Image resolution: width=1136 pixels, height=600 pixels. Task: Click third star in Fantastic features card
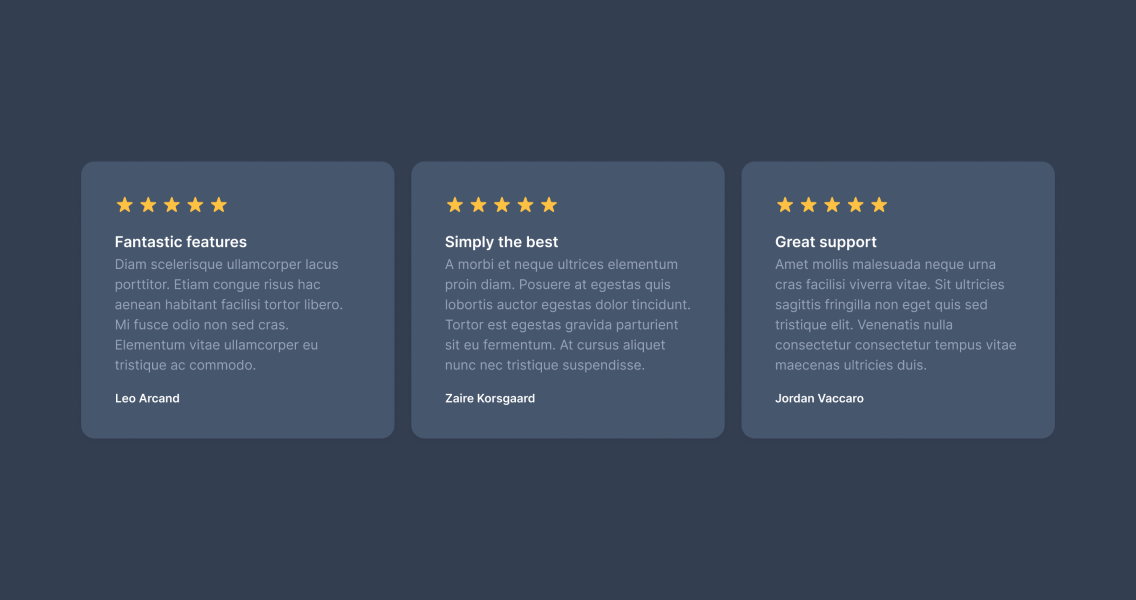pyautogui.click(x=172, y=205)
